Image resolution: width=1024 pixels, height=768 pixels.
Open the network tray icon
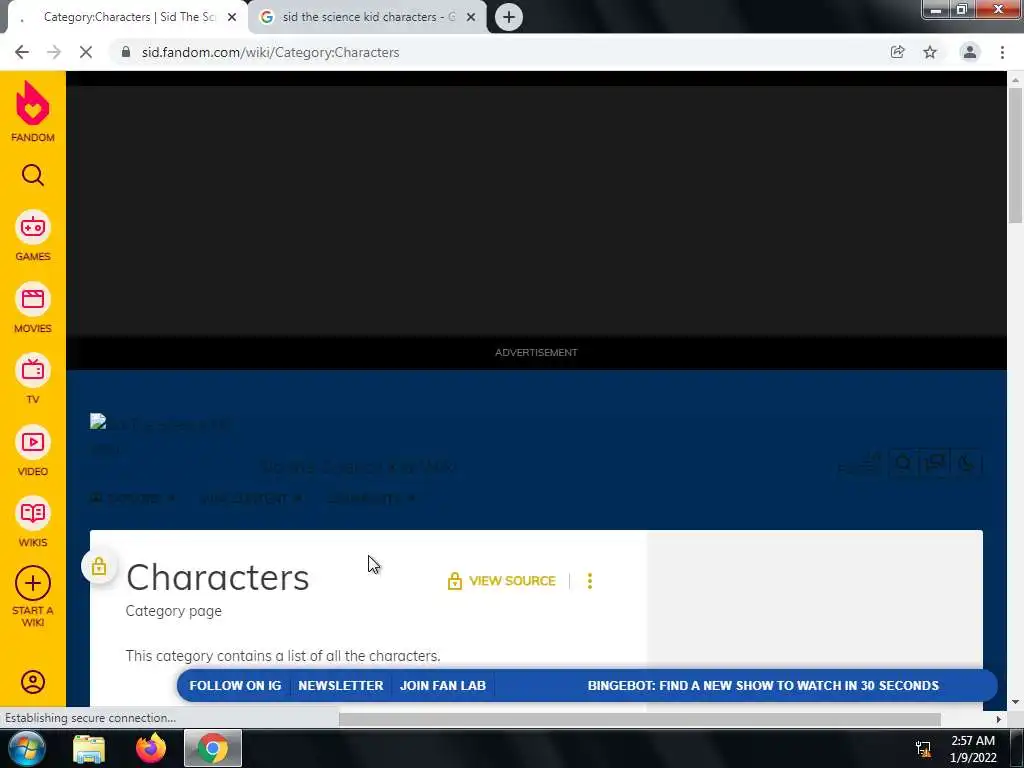923,749
